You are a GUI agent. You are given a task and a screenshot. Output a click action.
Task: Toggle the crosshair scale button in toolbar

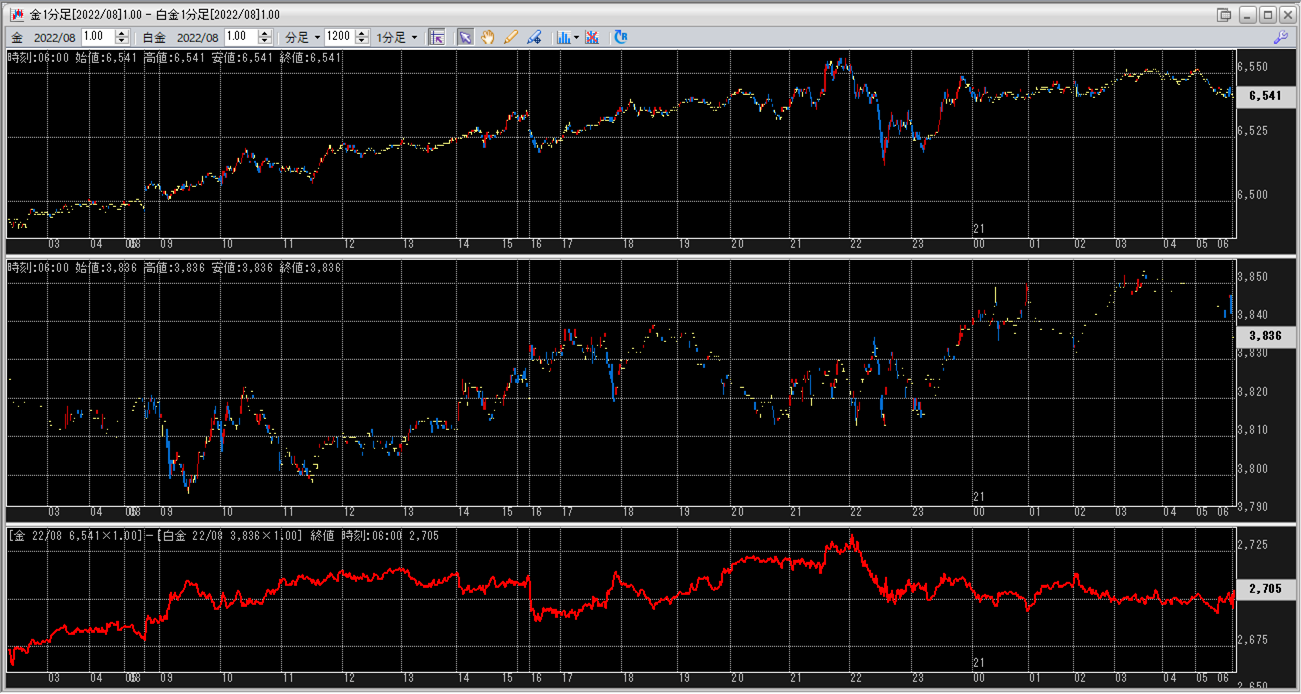[436, 37]
